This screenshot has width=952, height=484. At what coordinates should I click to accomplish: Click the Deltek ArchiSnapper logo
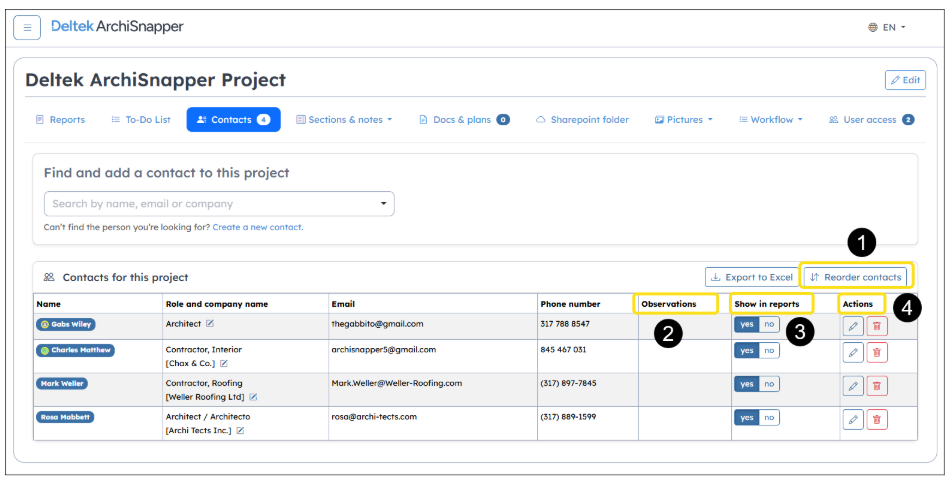click(x=117, y=27)
